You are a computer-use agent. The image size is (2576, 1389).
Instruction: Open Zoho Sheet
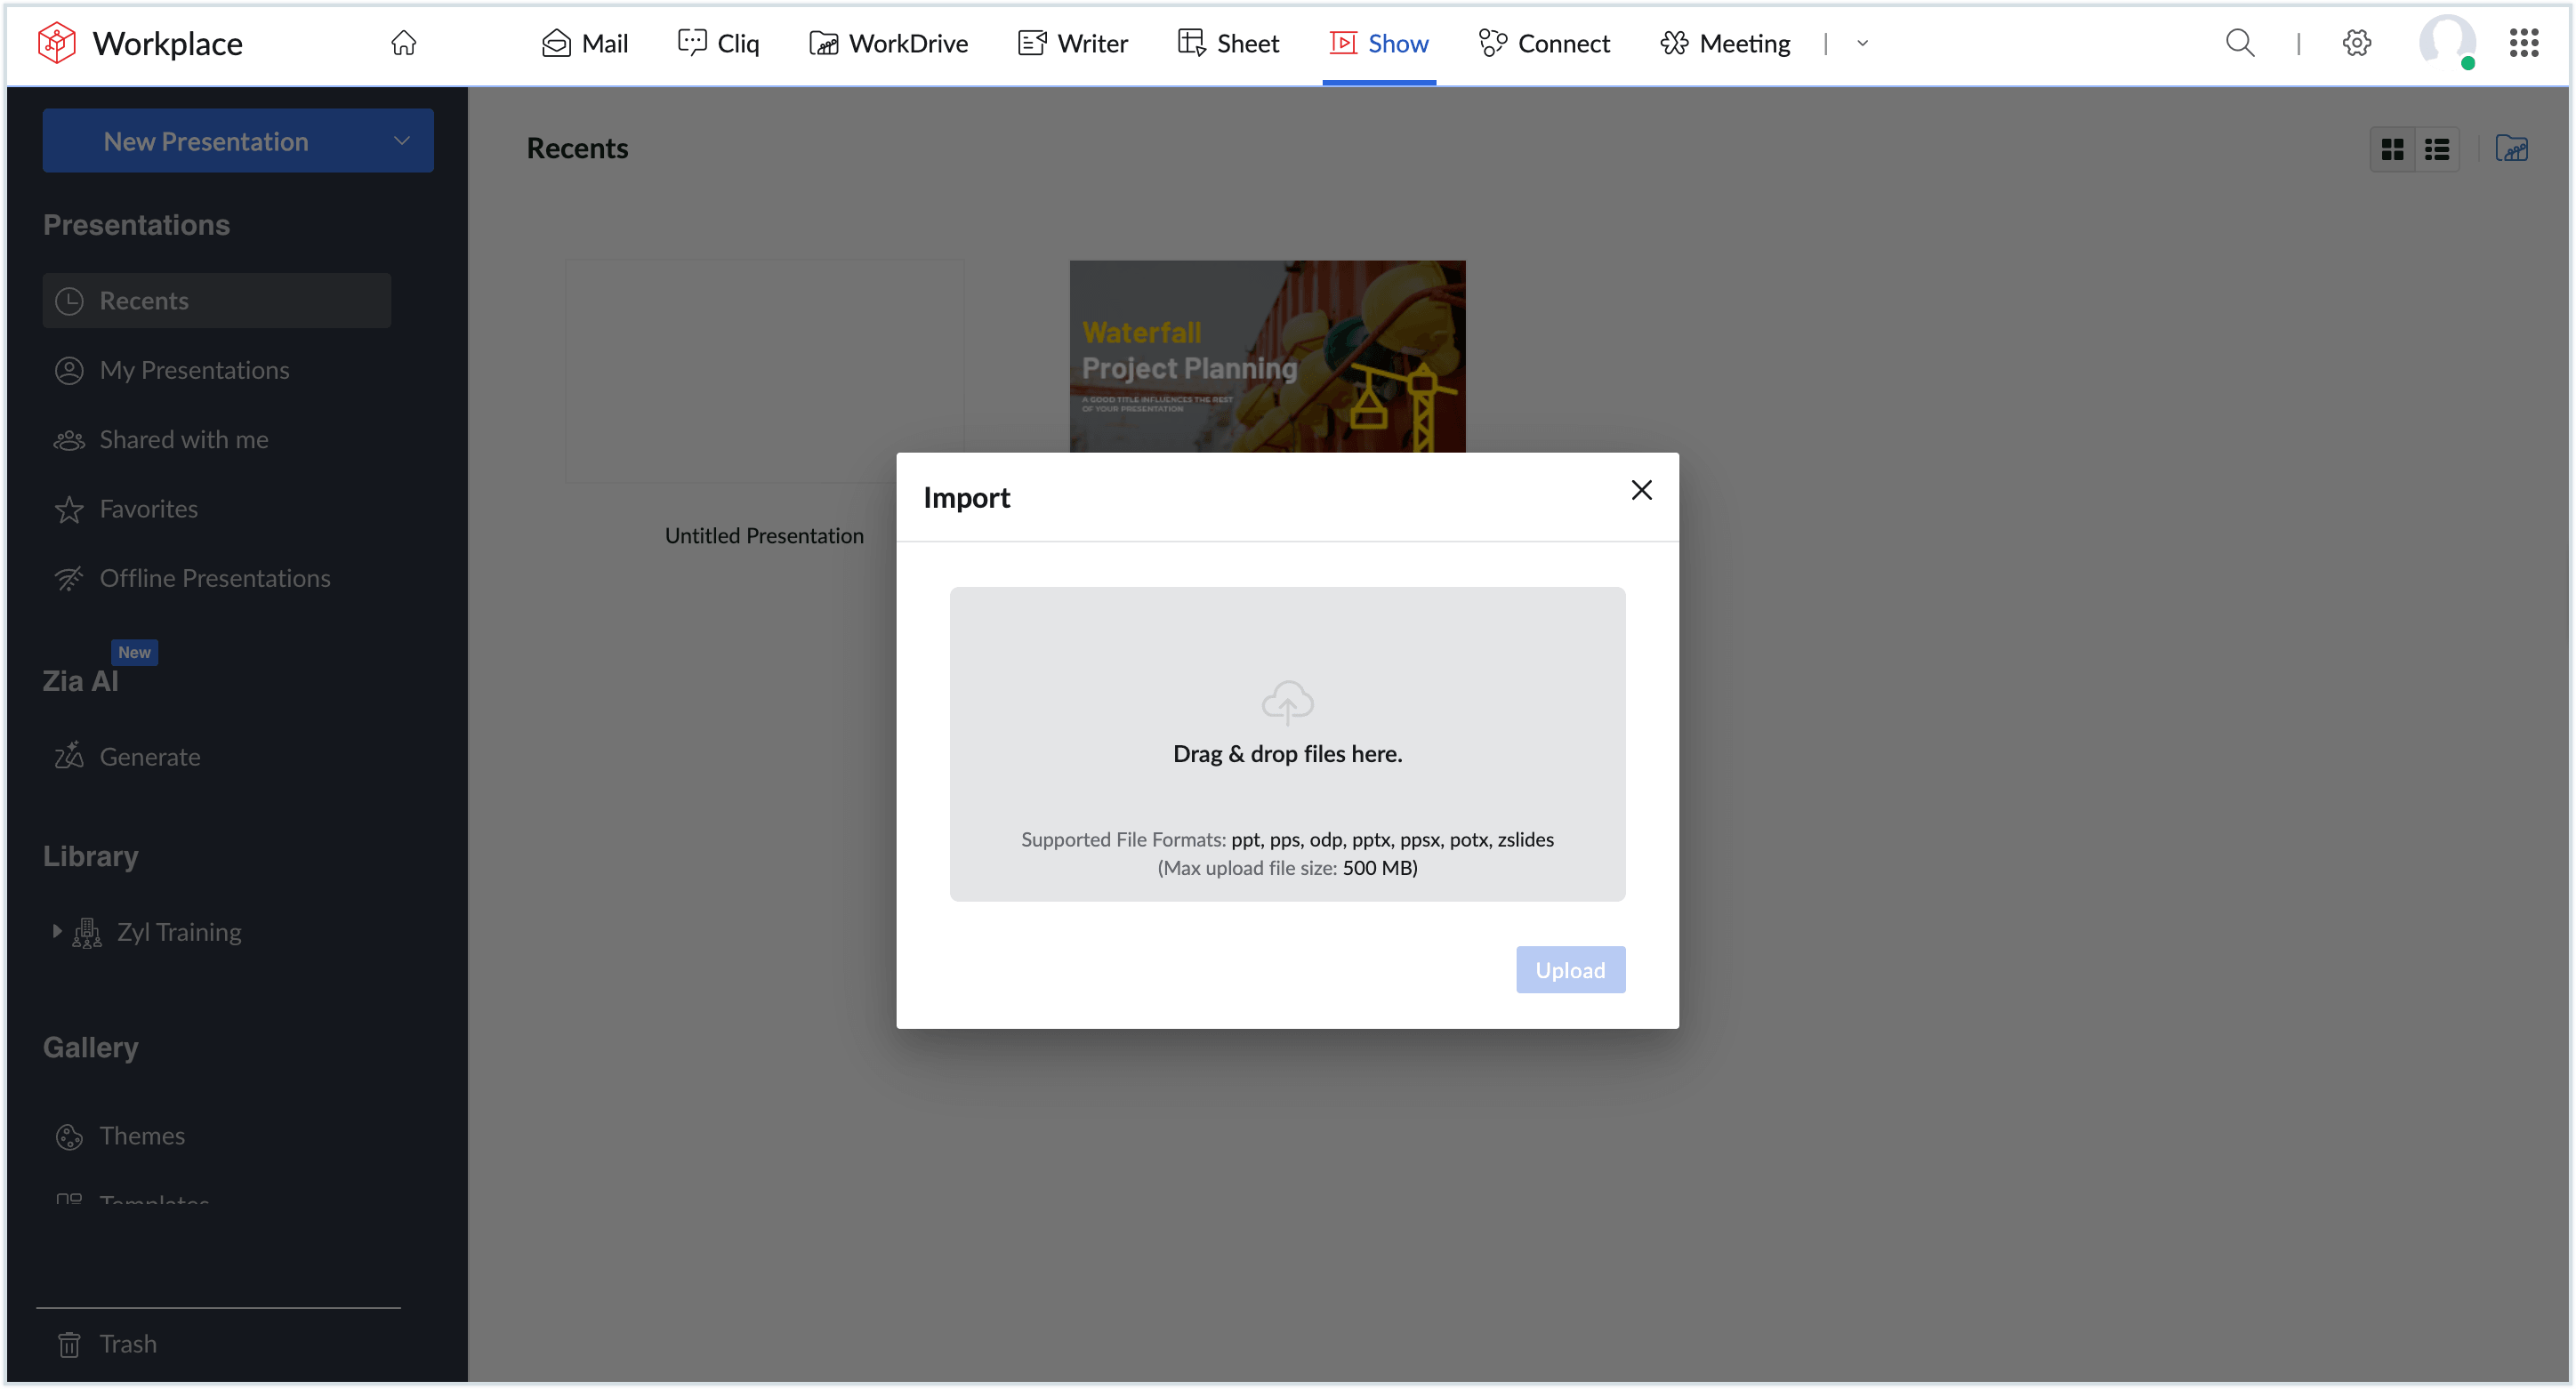click(1228, 43)
